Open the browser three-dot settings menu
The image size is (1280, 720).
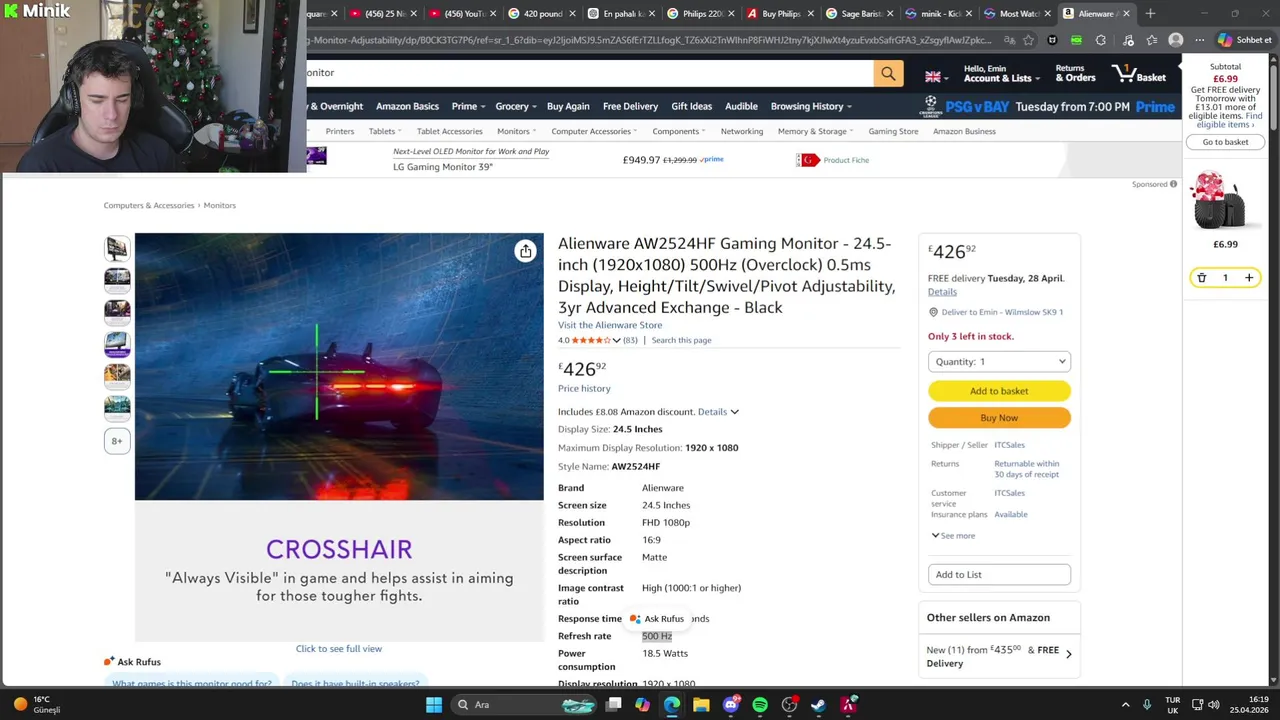pyautogui.click(x=1199, y=40)
